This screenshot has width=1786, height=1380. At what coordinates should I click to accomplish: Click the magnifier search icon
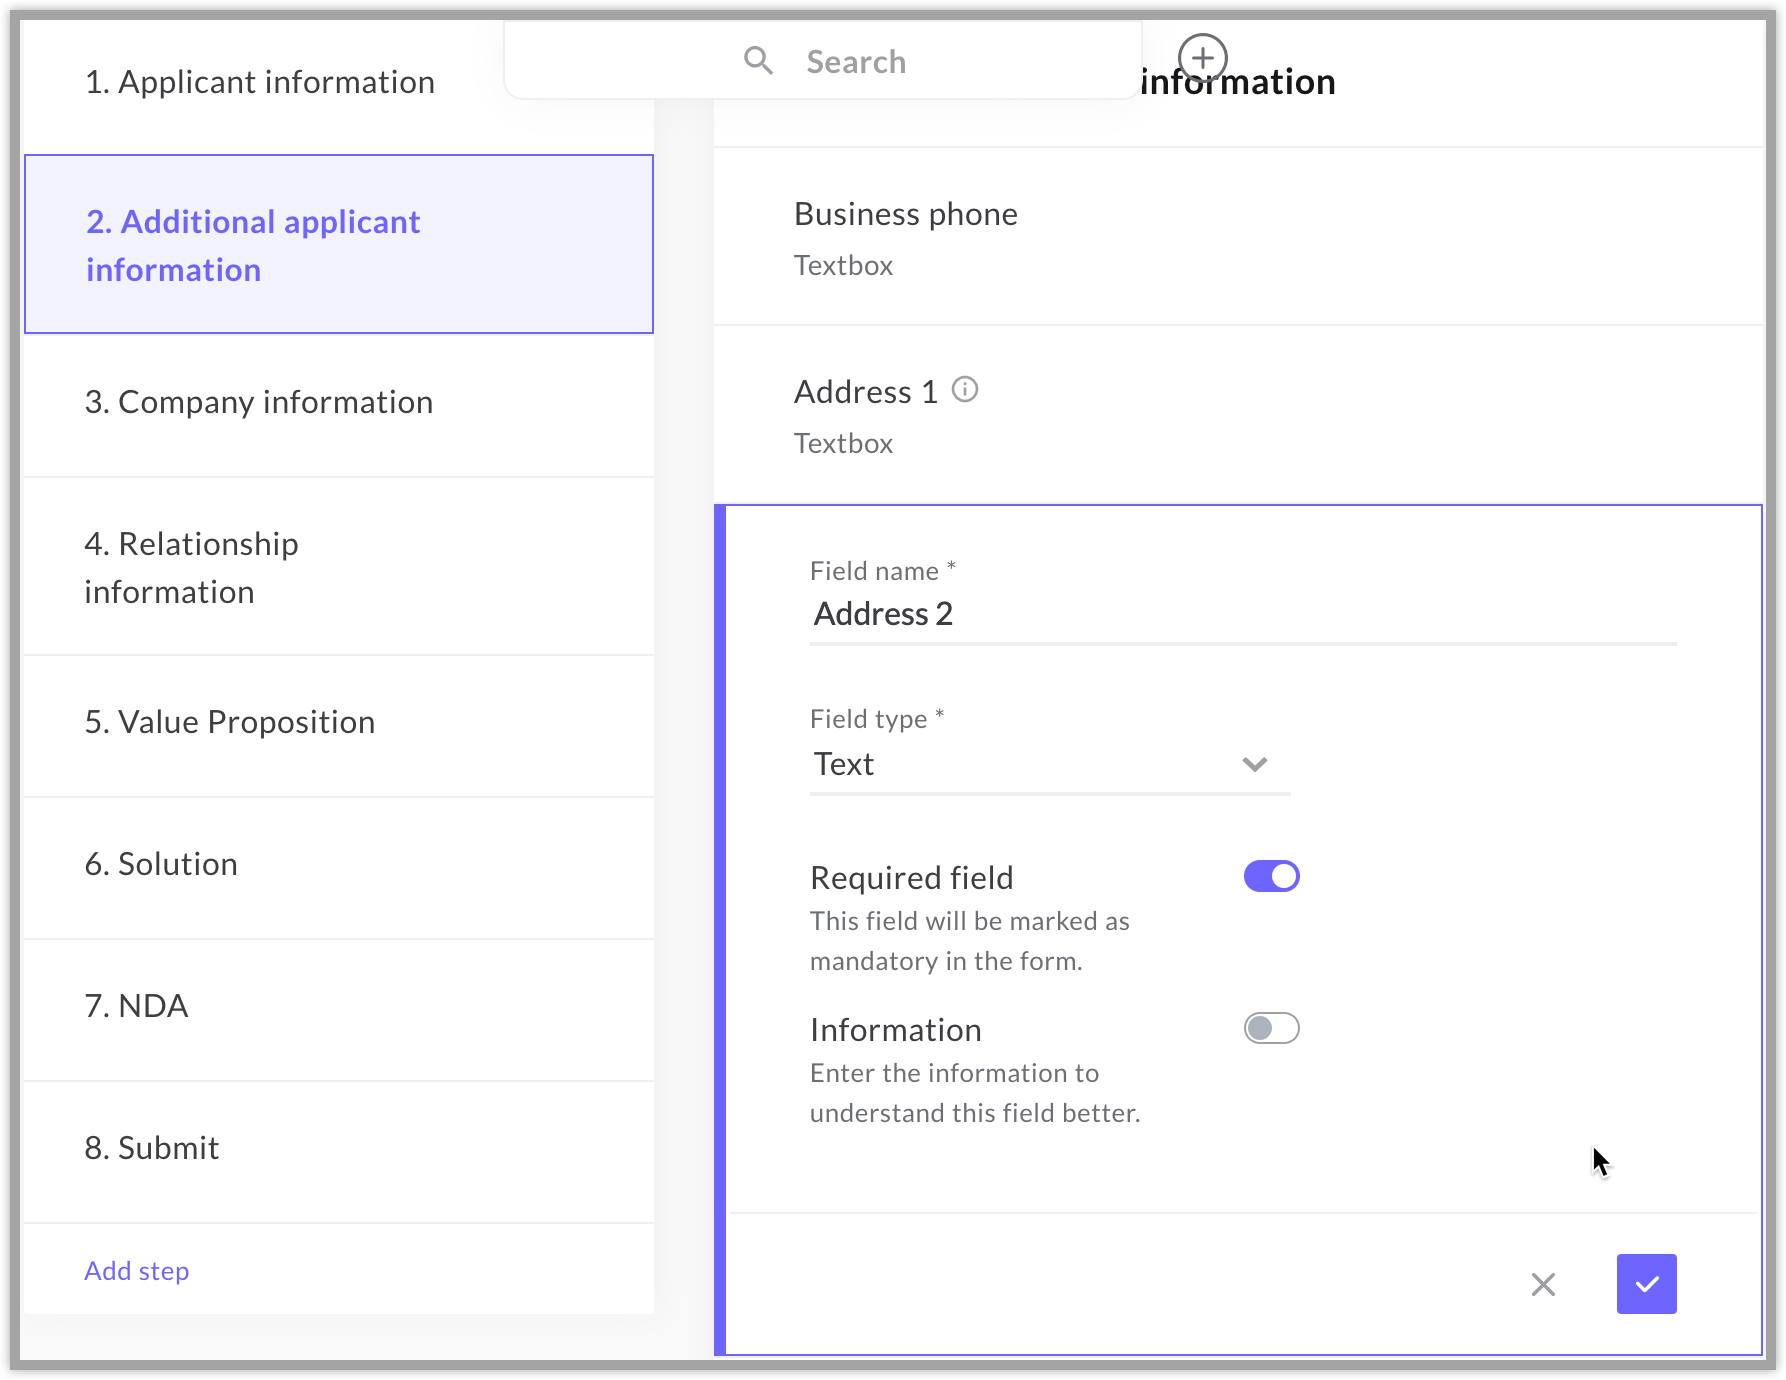pyautogui.click(x=758, y=61)
